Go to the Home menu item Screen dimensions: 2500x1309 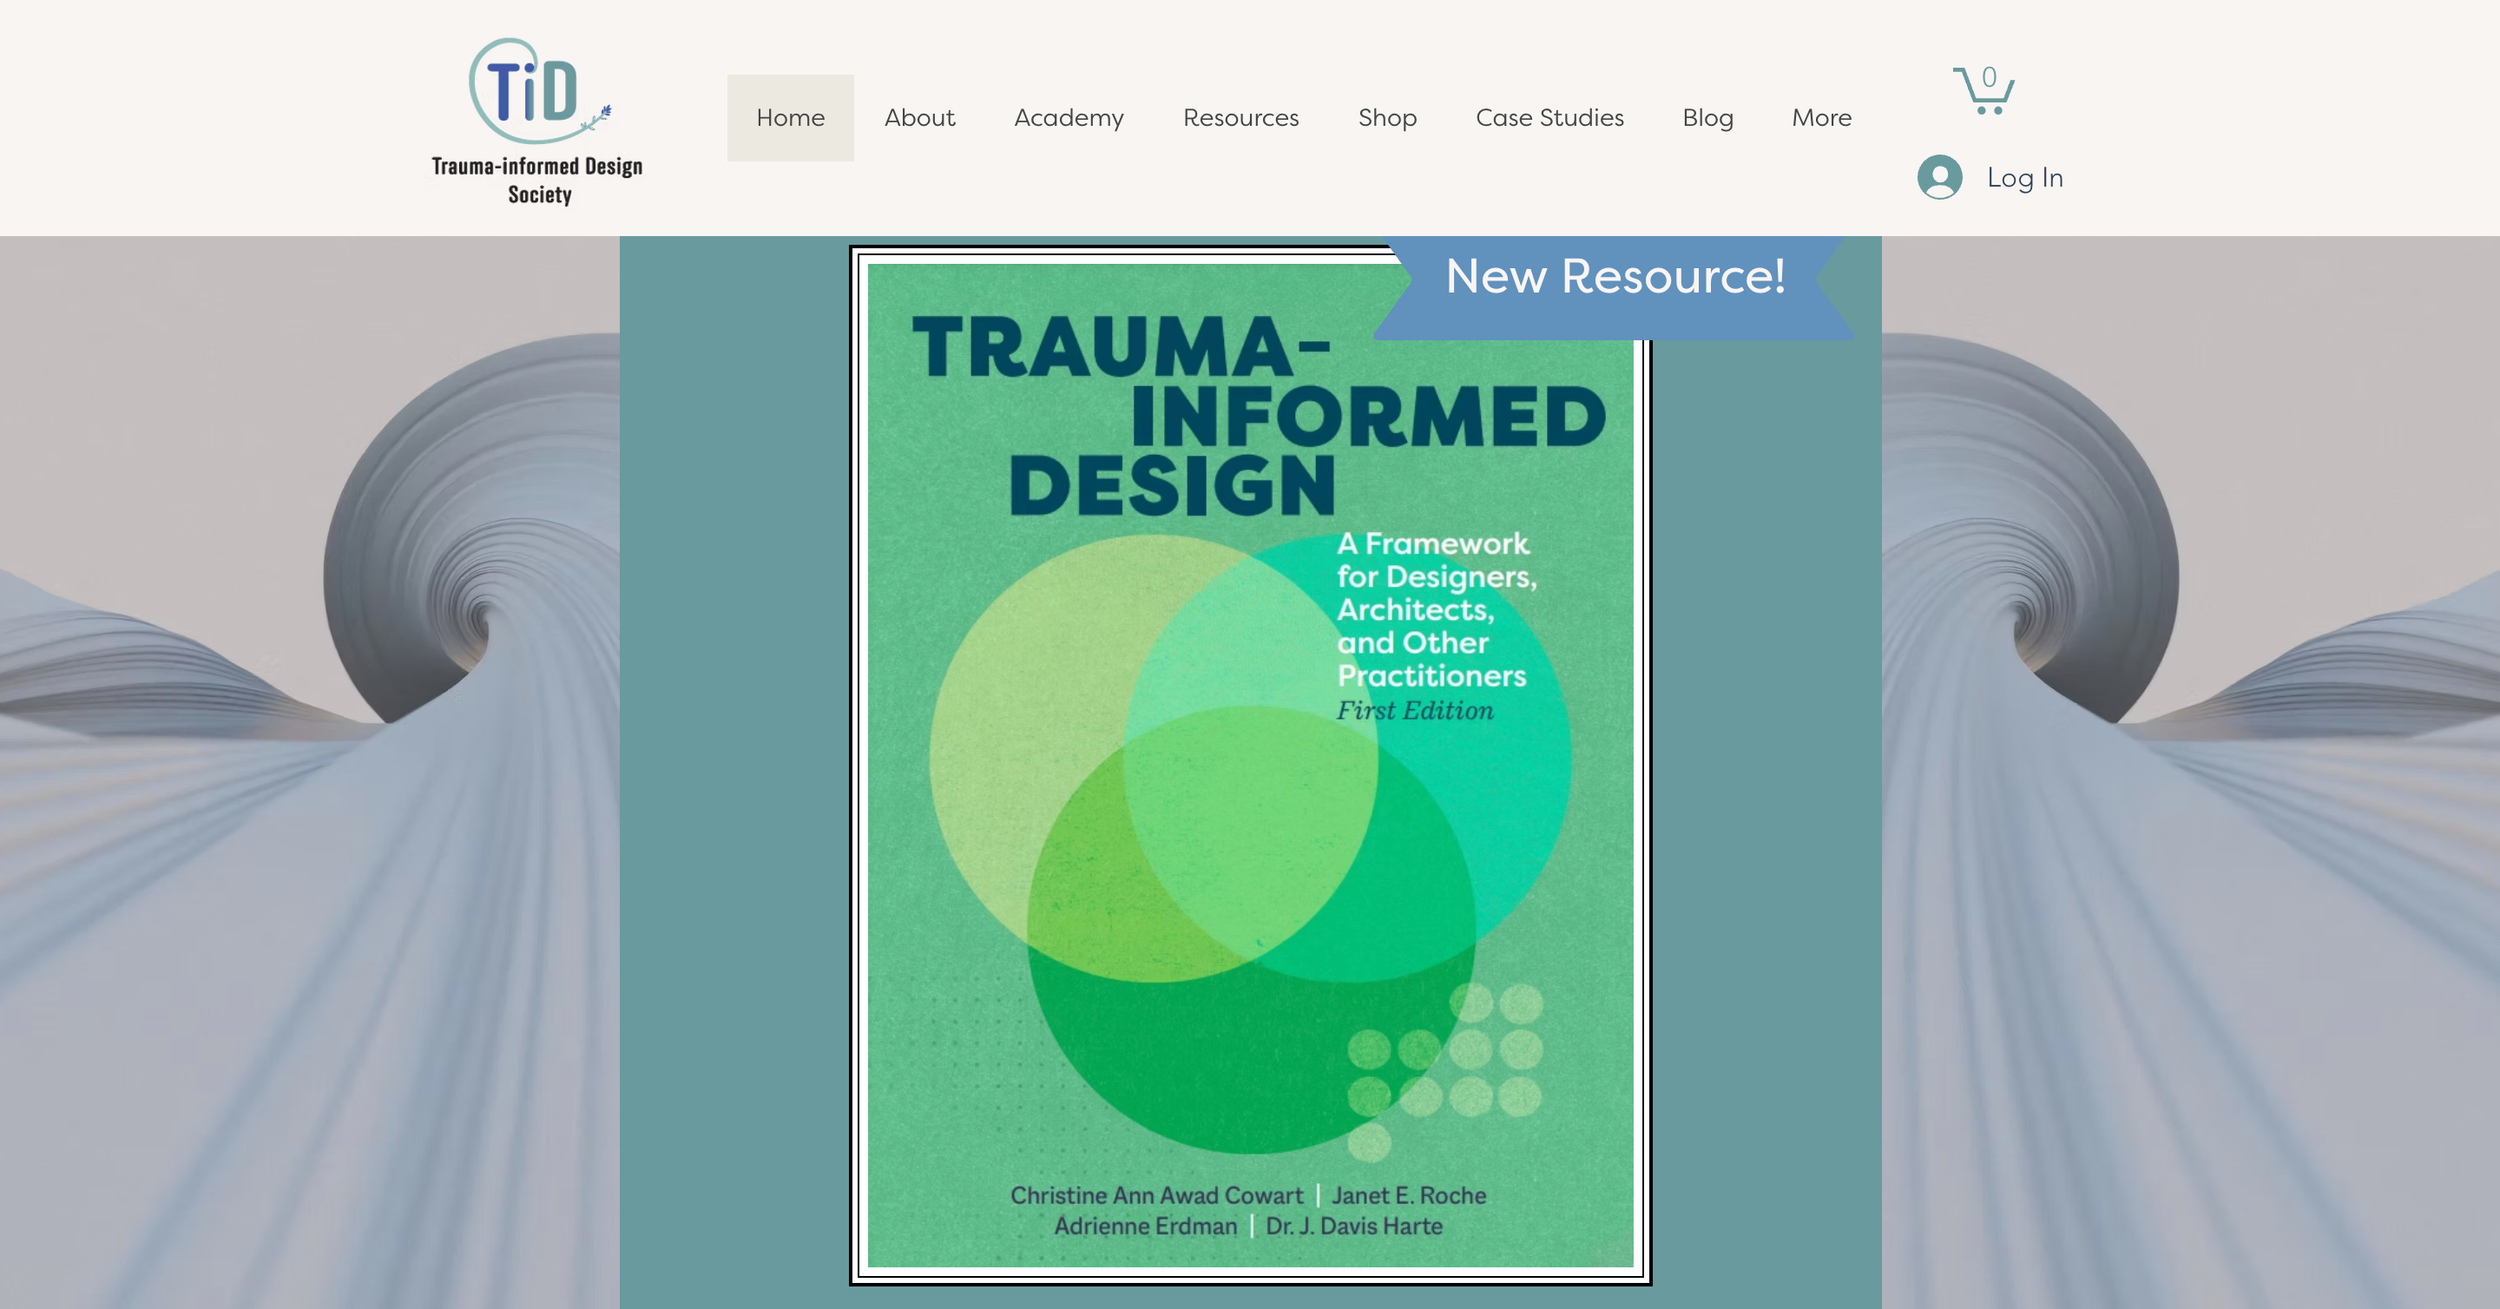point(790,117)
